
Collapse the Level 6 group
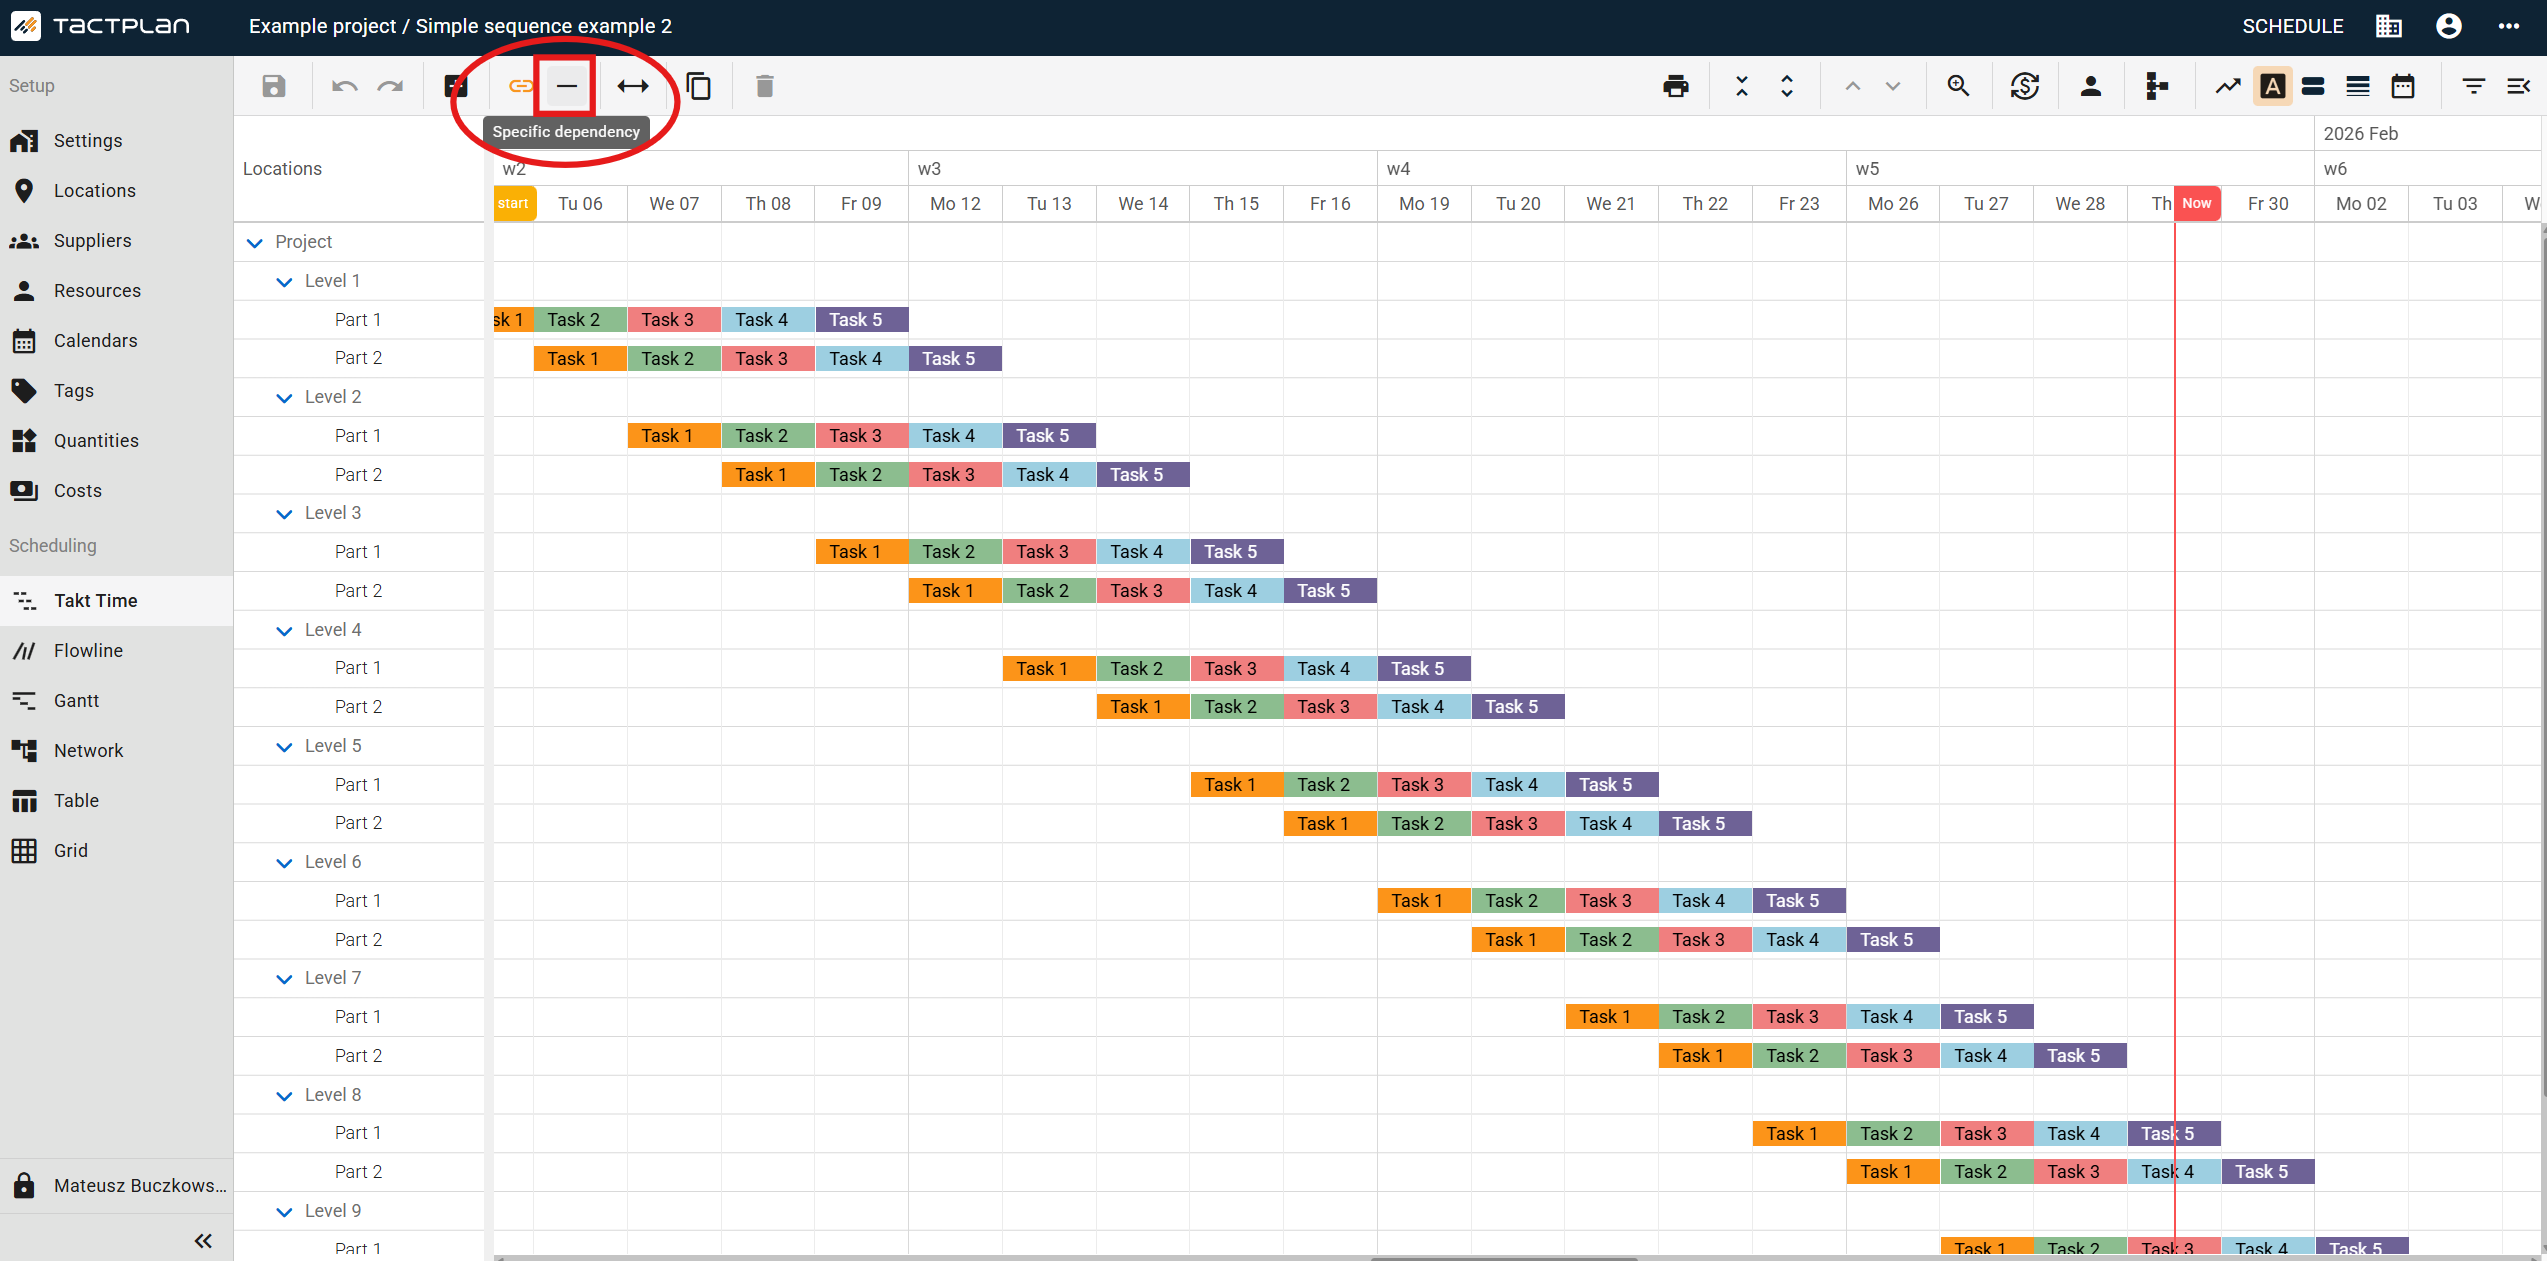point(284,863)
